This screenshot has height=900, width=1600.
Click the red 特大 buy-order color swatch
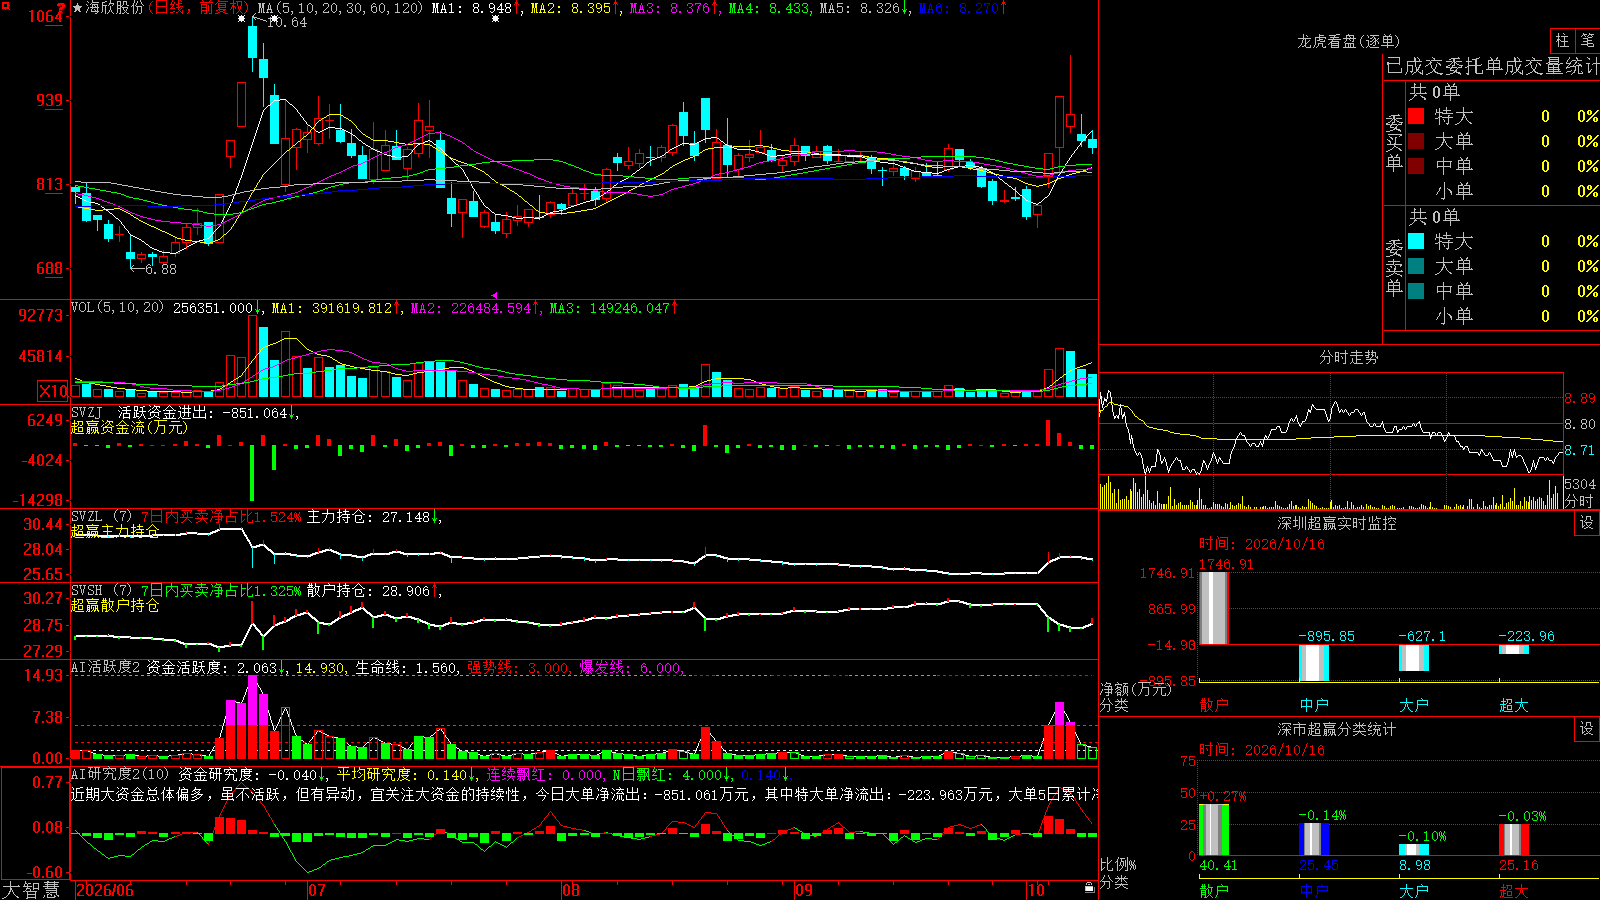pyautogui.click(x=1416, y=116)
